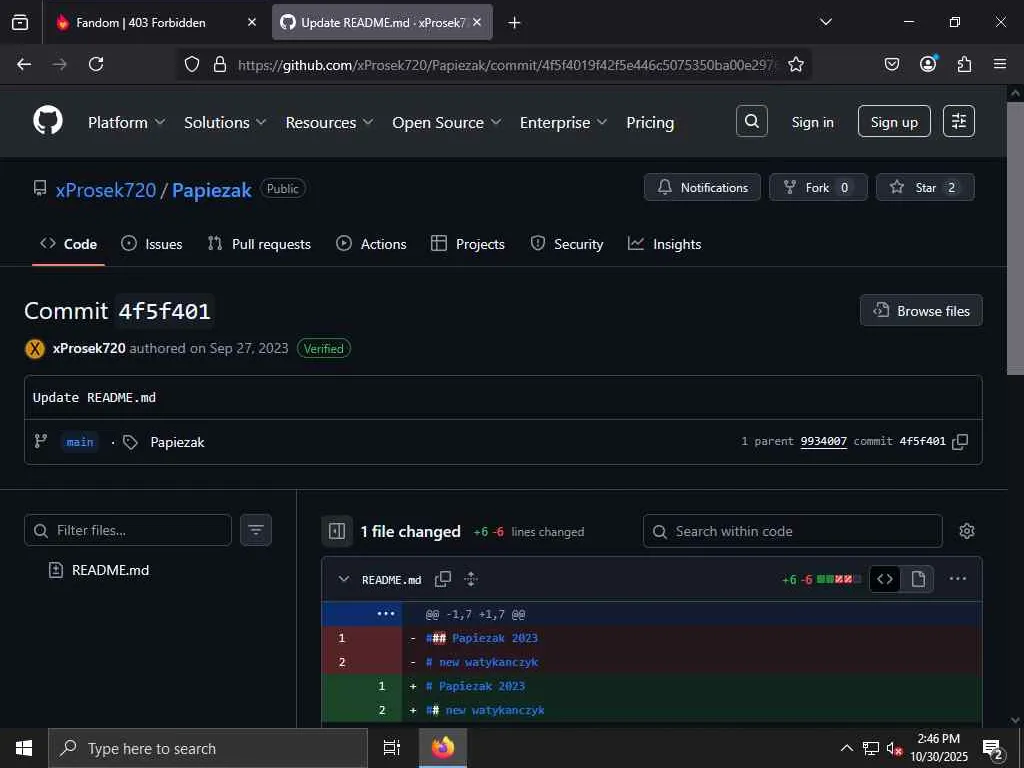Open Papiezak repository link
The height and width of the screenshot is (768, 1024).
212,190
